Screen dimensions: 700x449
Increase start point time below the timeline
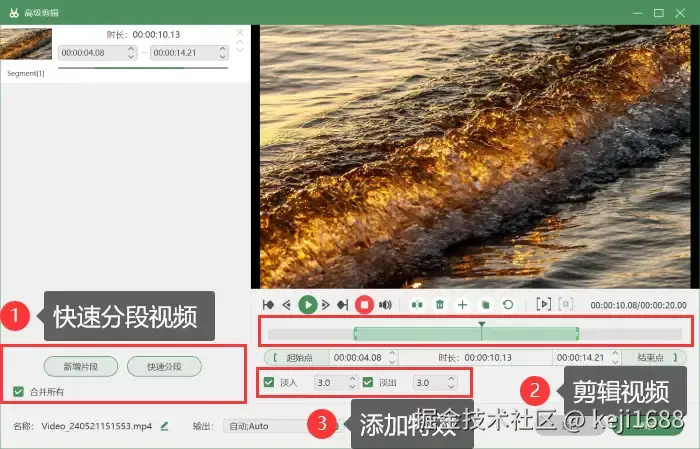tap(392, 354)
